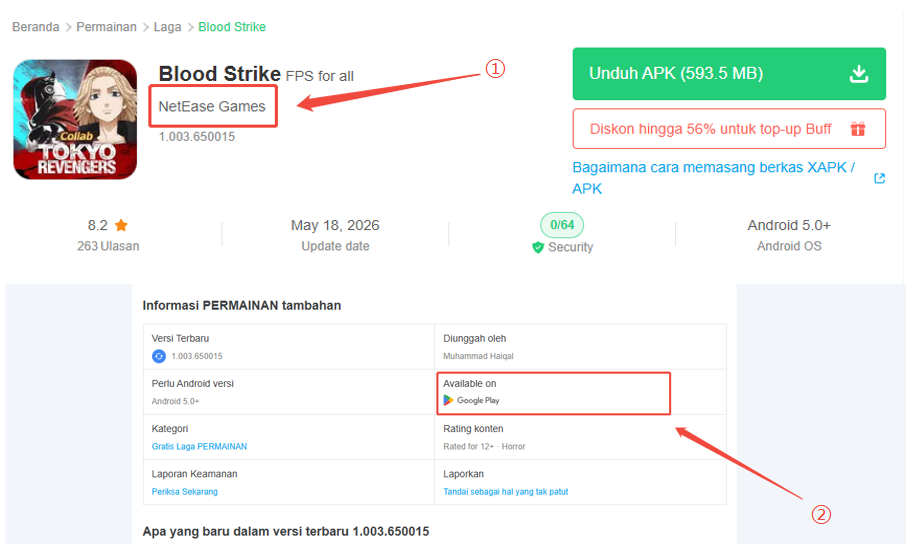This screenshot has height=550, width=911.
Task: Open the Beranda breadcrumb link
Action: 35,27
